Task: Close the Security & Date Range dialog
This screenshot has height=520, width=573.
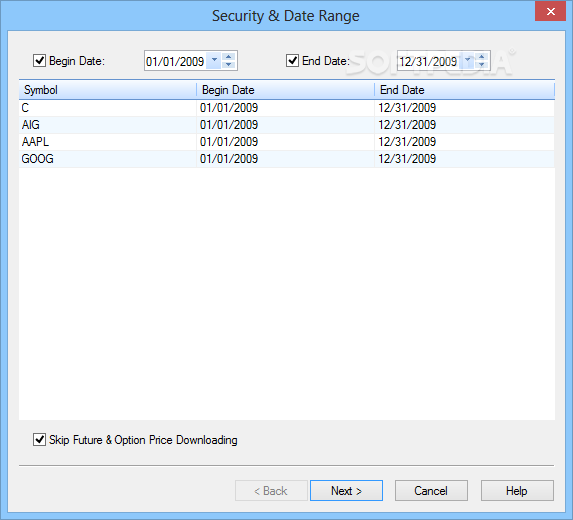Action: [551, 11]
